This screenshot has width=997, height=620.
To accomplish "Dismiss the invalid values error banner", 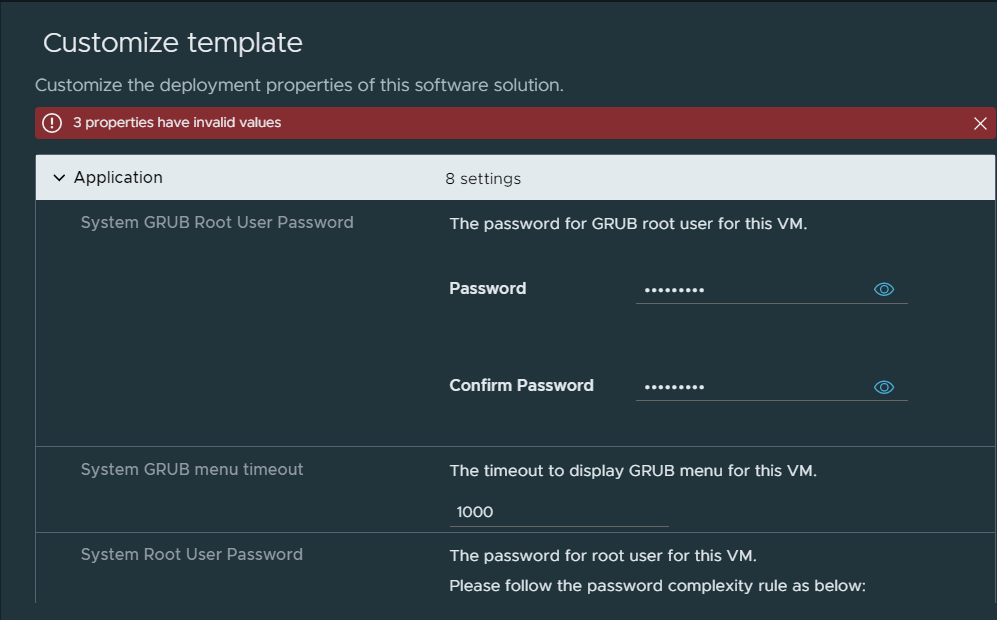I will (980, 123).
